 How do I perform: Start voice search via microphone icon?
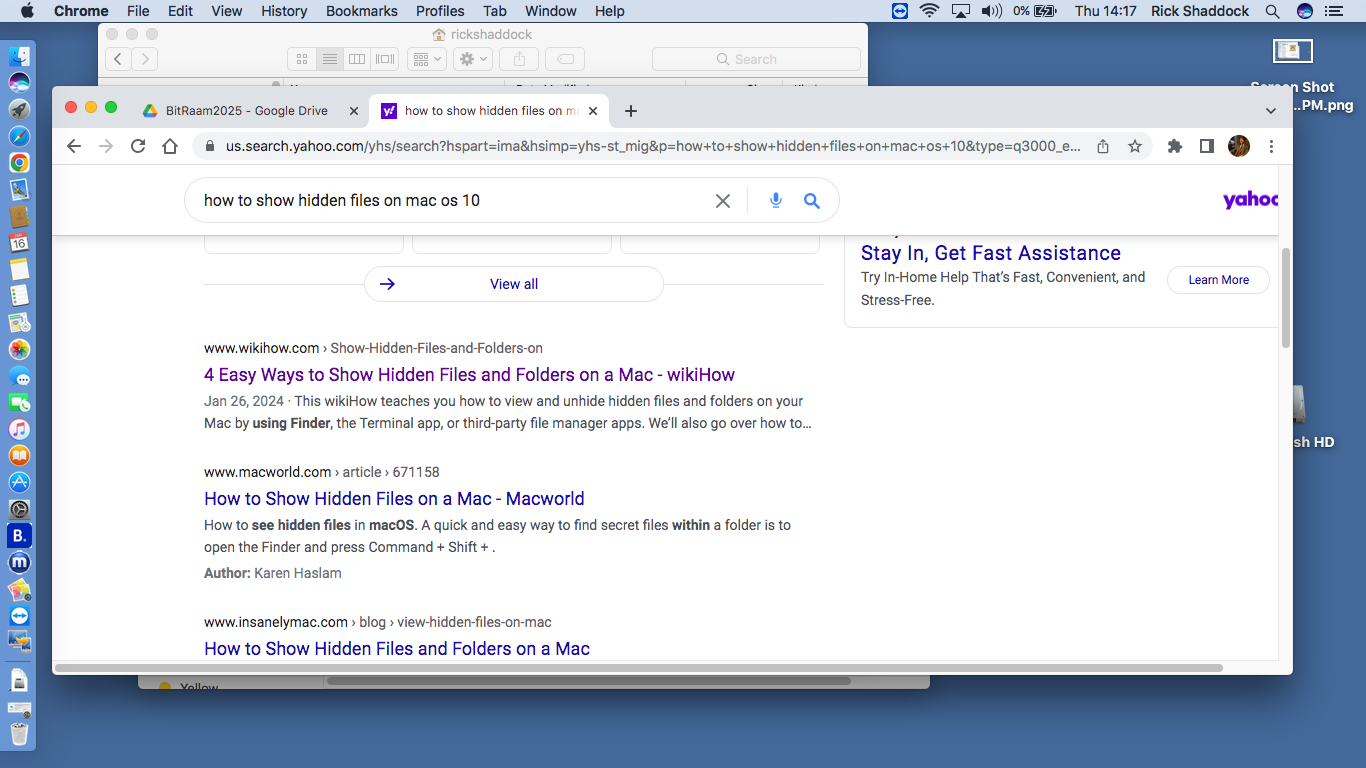[775, 201]
